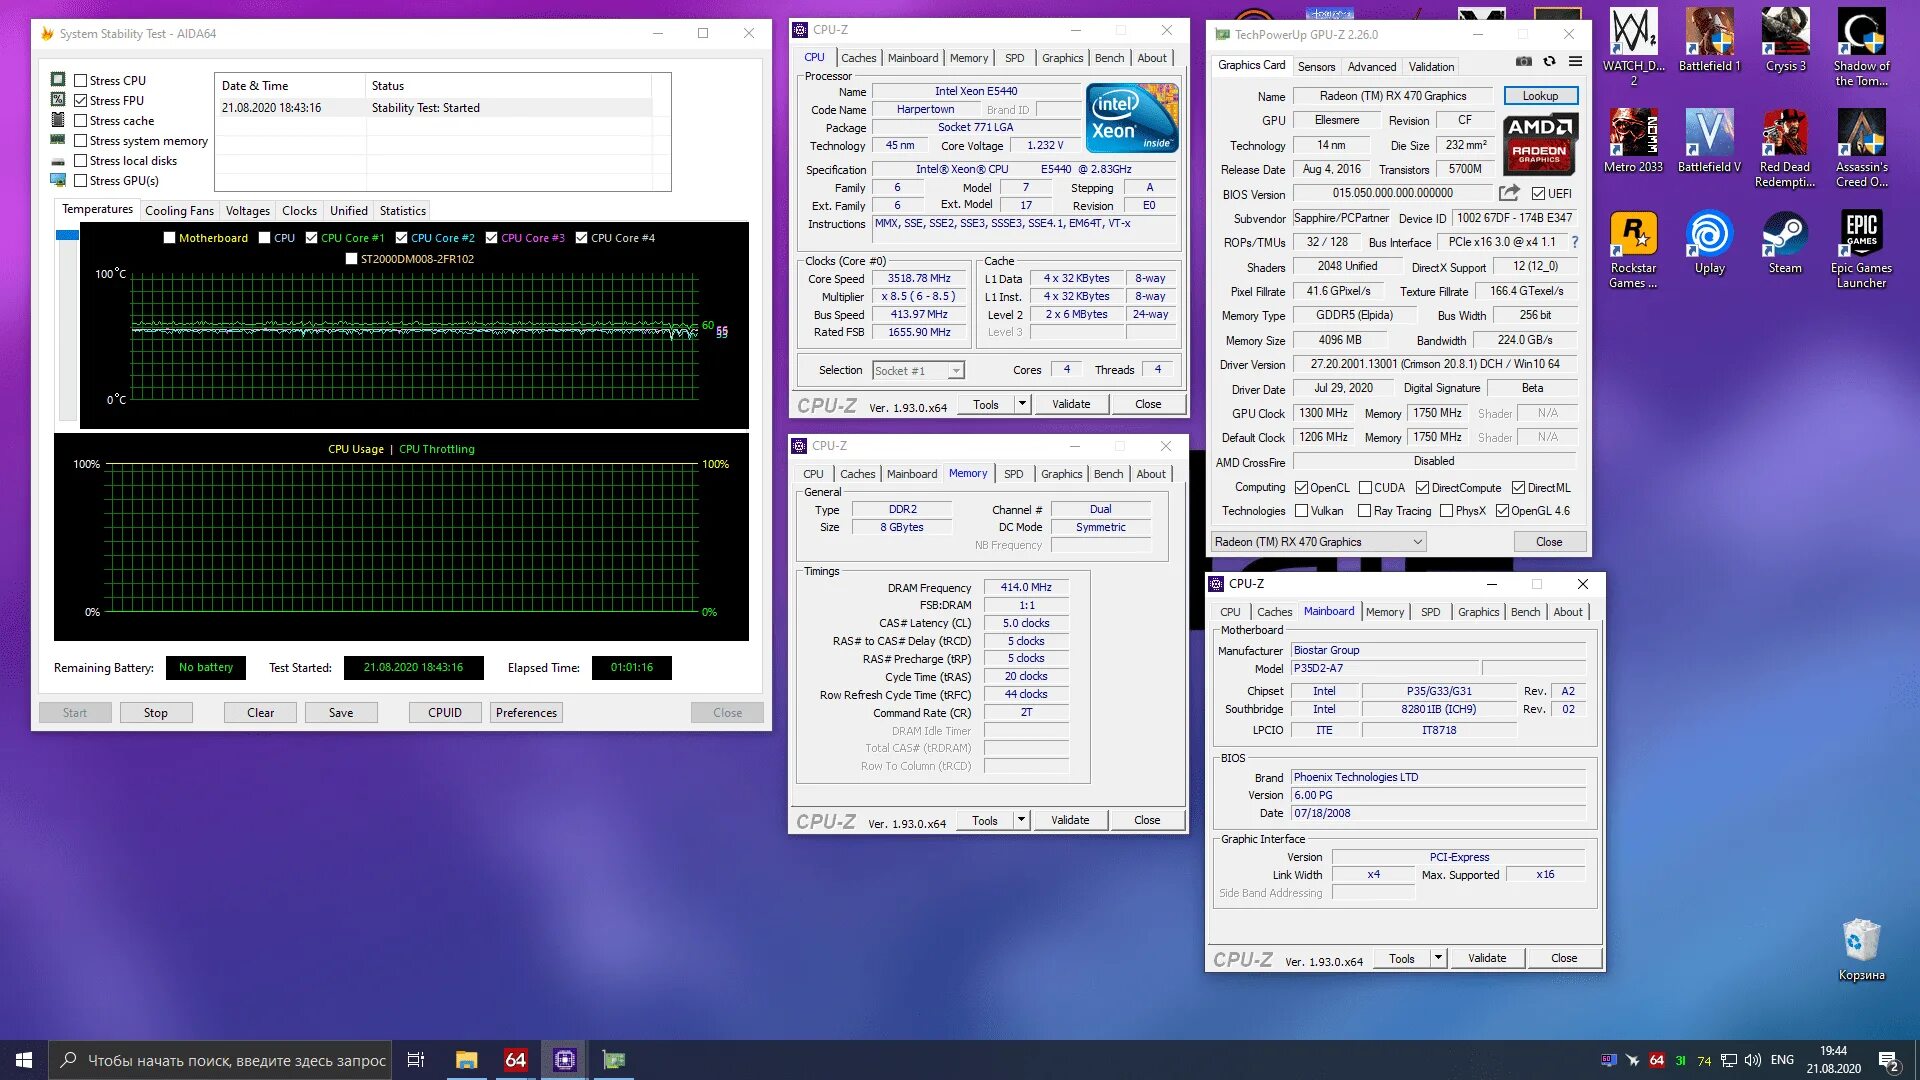Switch to the Cooling Fans tab
The height and width of the screenshot is (1080, 1920).
pos(179,211)
